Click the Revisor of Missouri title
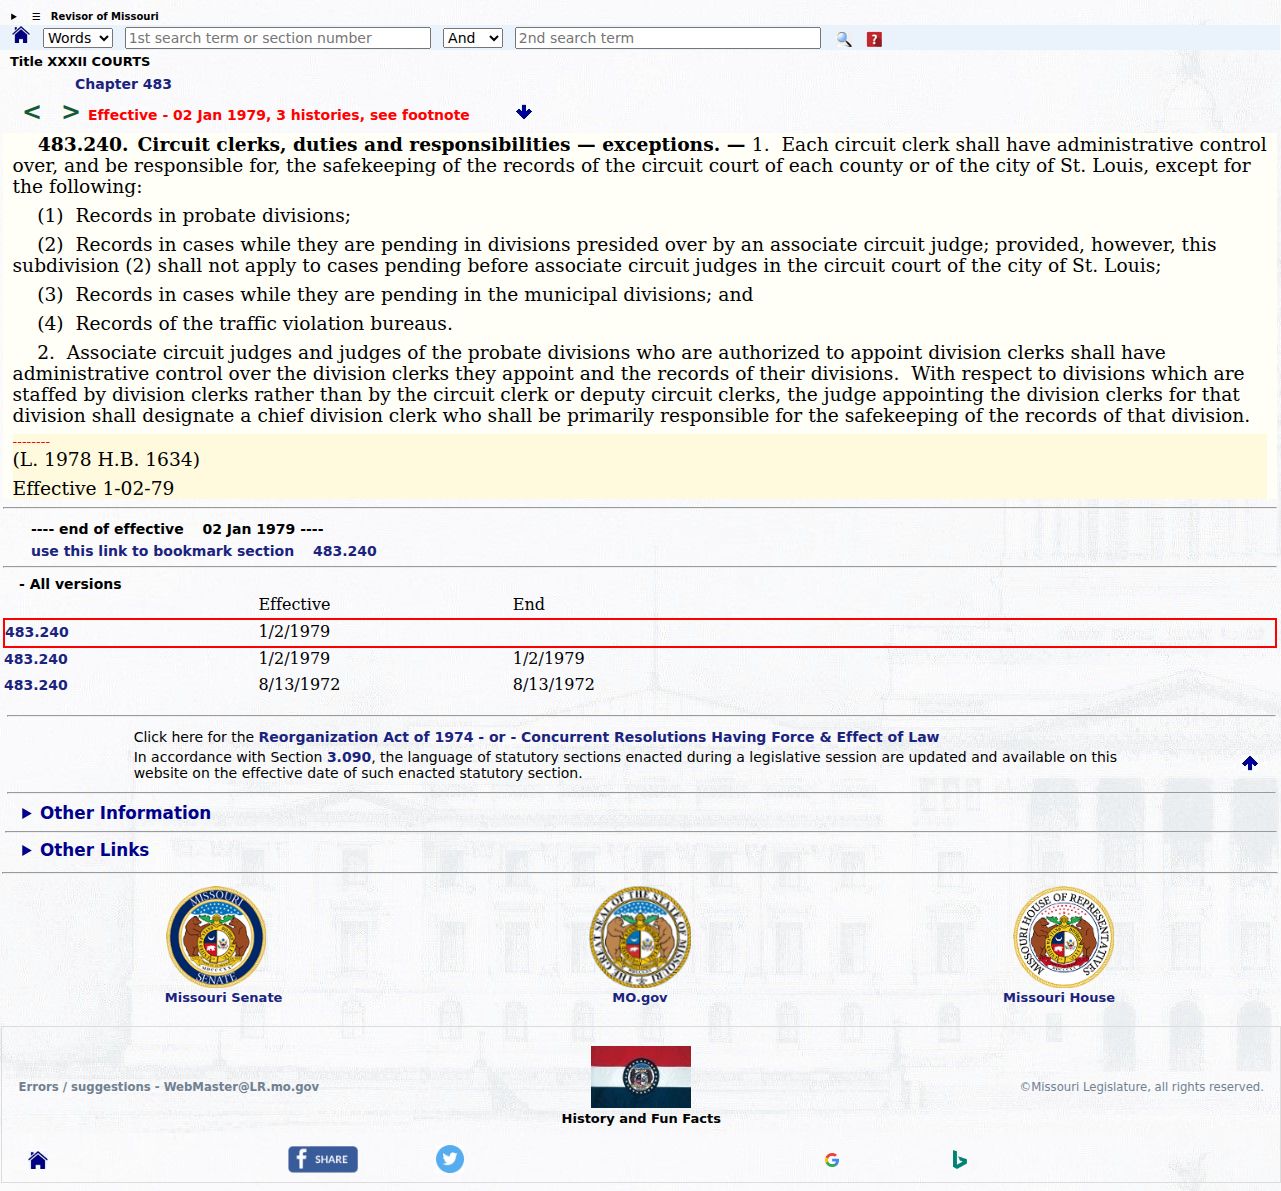 [x=105, y=16]
